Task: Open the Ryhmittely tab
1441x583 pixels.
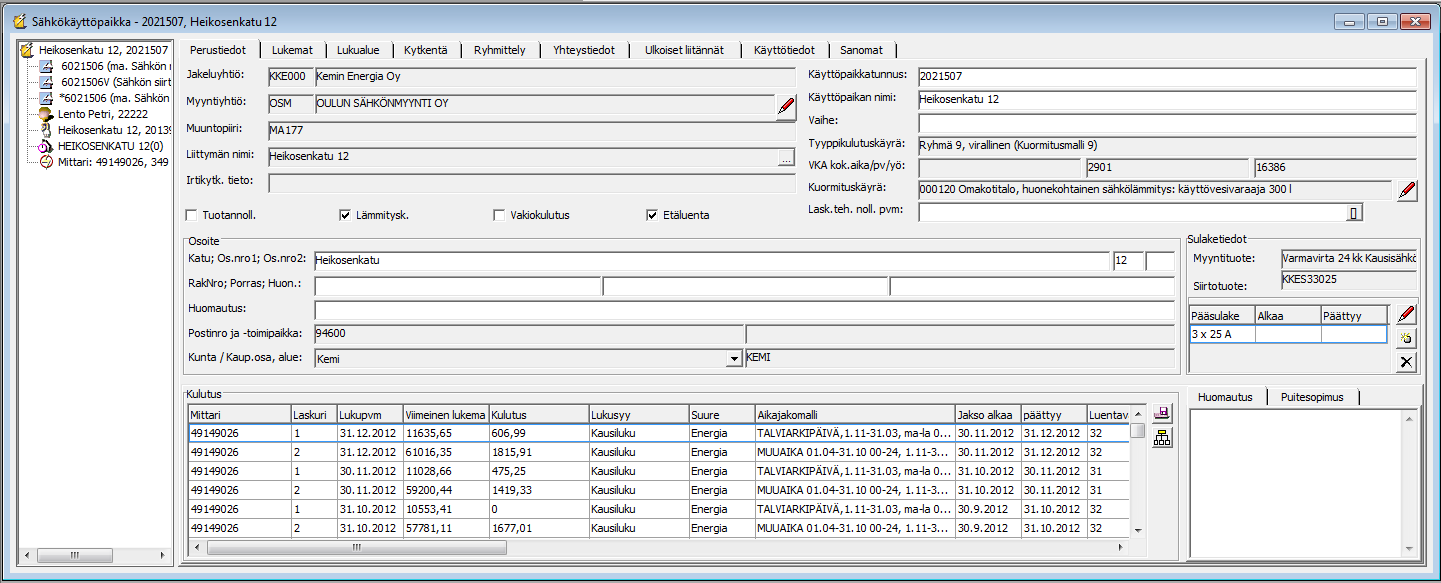Action: tap(500, 50)
